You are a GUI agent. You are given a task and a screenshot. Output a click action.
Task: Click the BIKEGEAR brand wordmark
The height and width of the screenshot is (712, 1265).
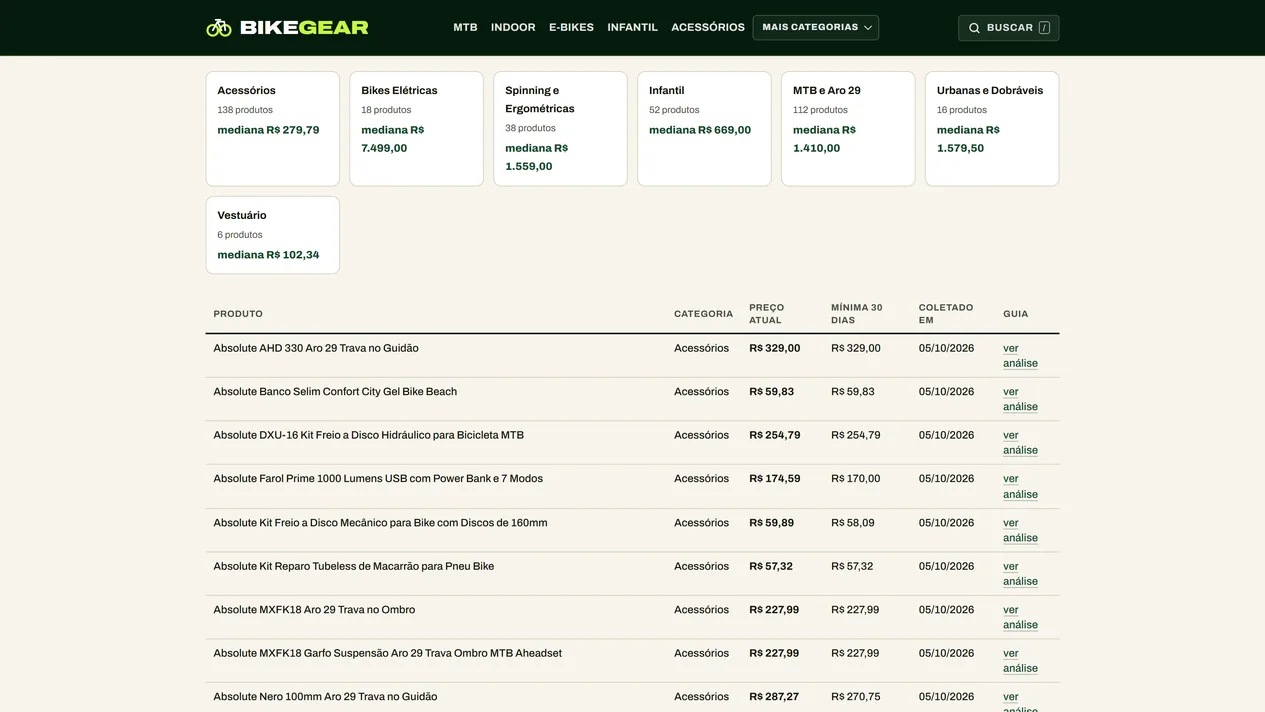[304, 28]
